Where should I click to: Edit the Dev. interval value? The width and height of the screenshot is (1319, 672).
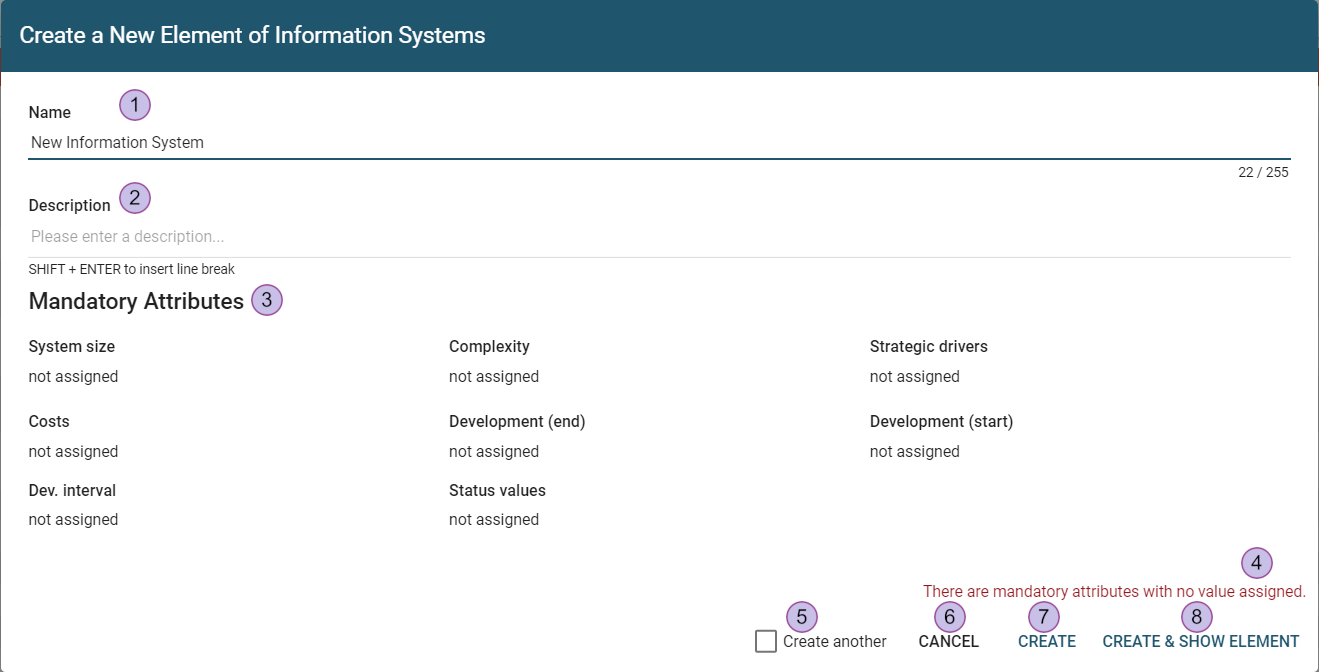(74, 520)
